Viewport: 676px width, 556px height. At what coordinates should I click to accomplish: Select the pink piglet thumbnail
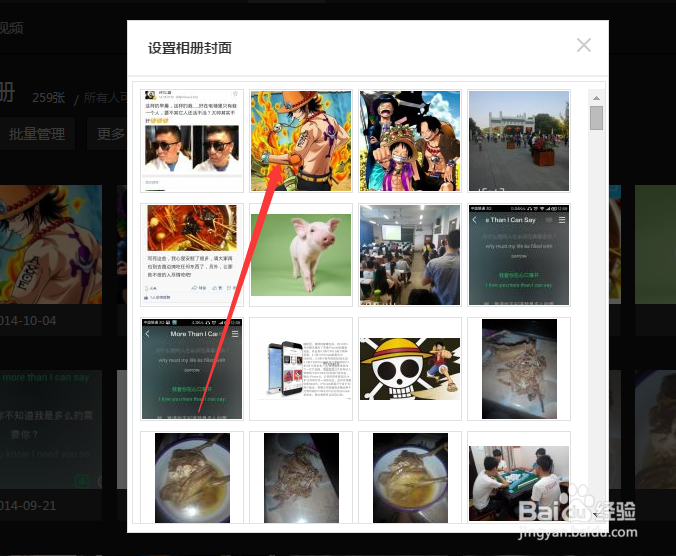[x=301, y=255]
